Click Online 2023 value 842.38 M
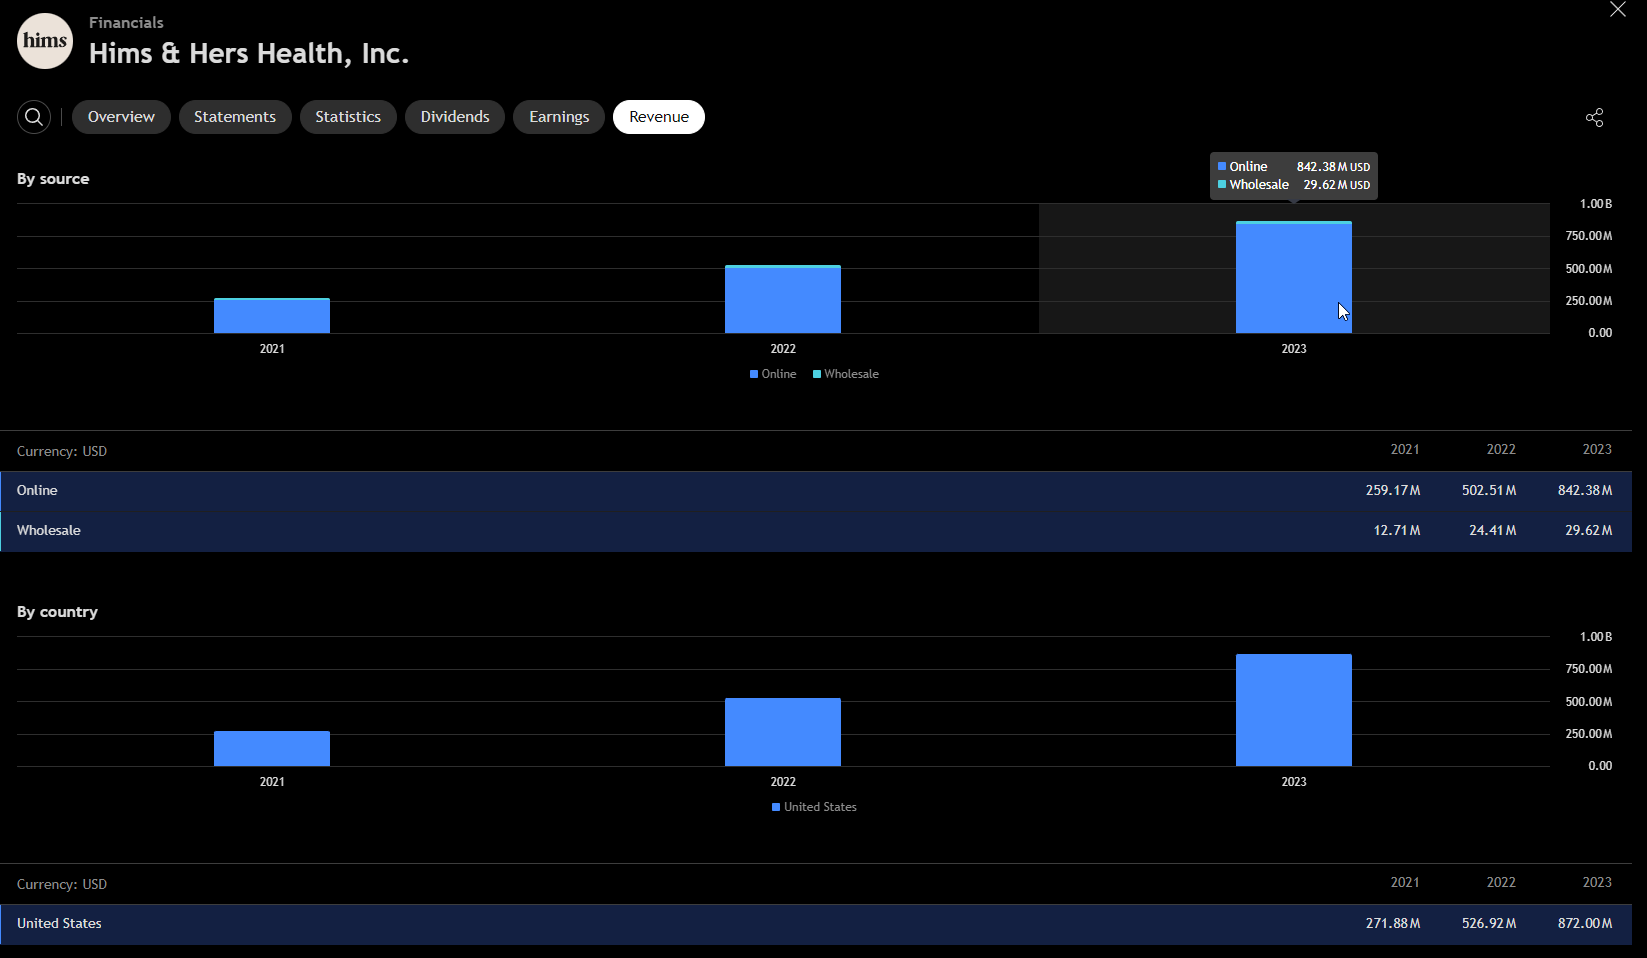The width and height of the screenshot is (1647, 958). coord(1585,491)
